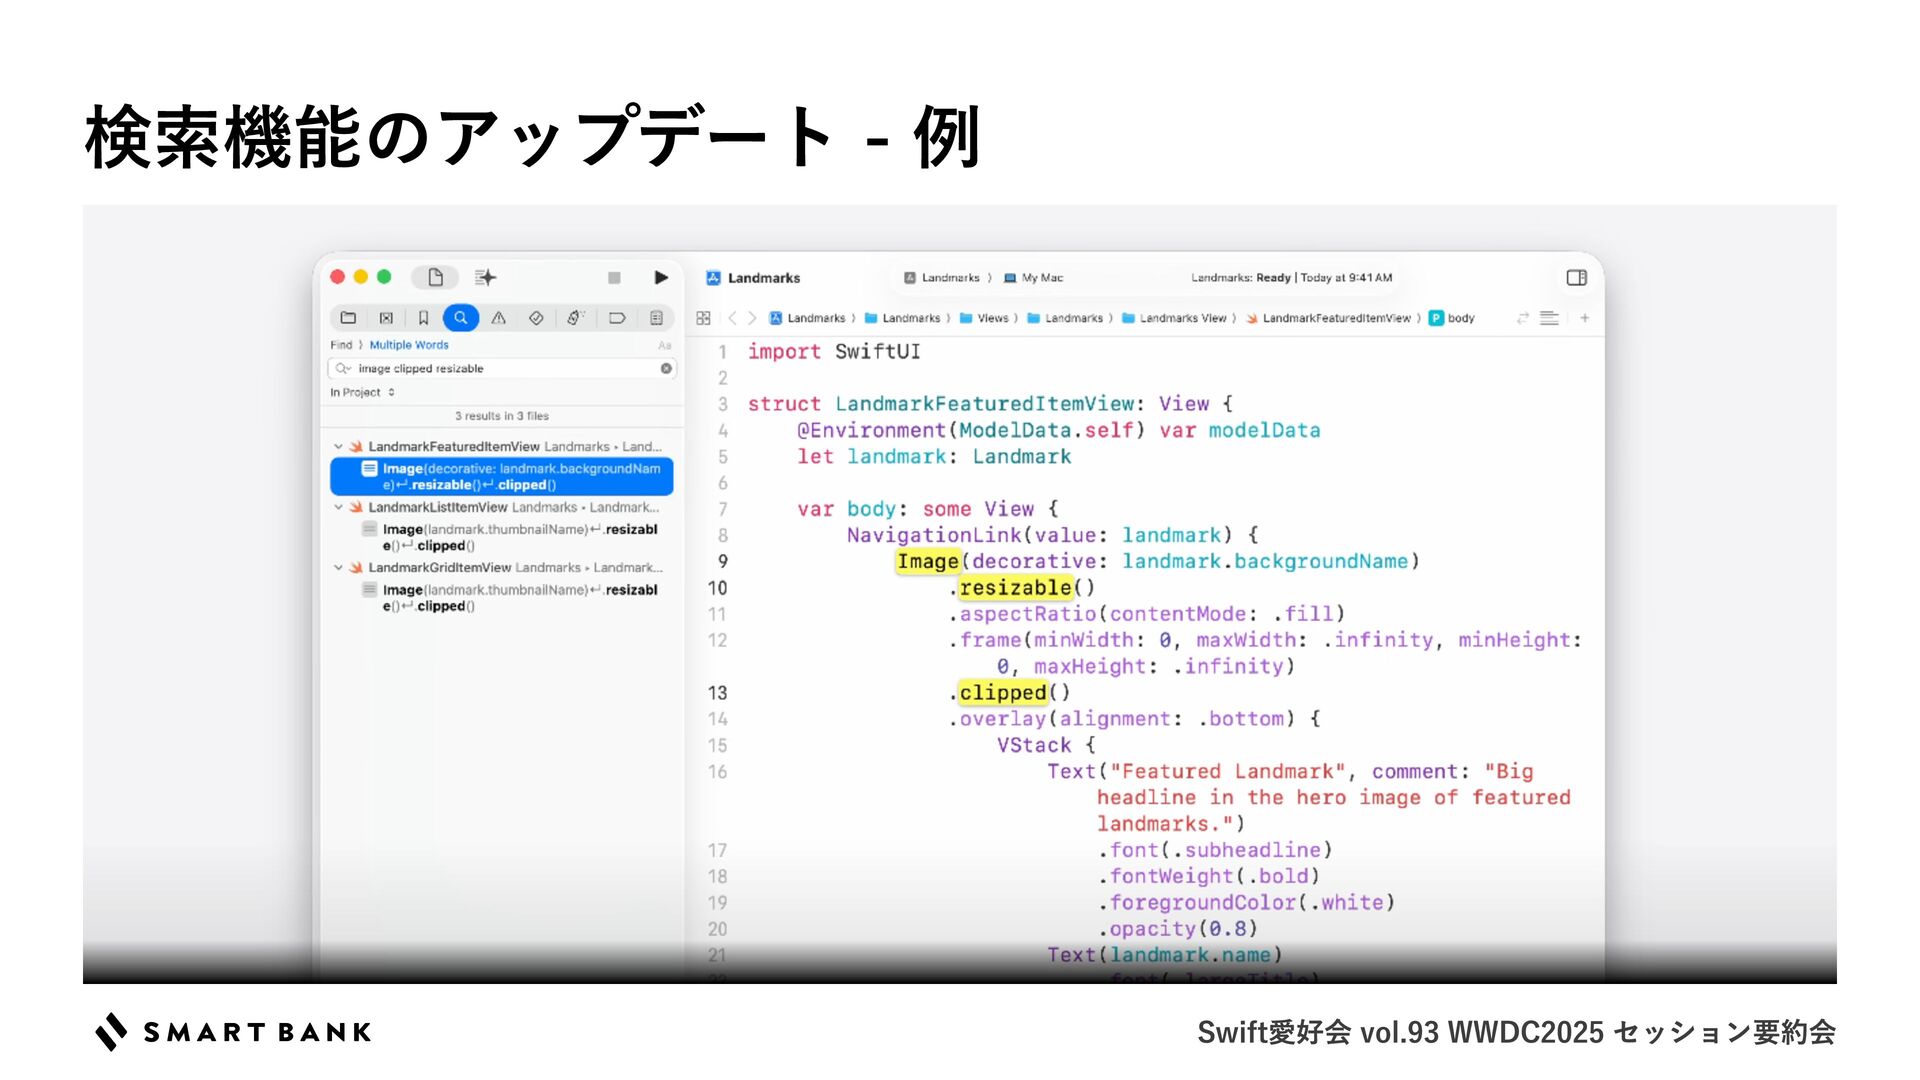The image size is (1920, 1080).
Task: Select the Landmarks scheme in toolbar
Action: coord(942,278)
